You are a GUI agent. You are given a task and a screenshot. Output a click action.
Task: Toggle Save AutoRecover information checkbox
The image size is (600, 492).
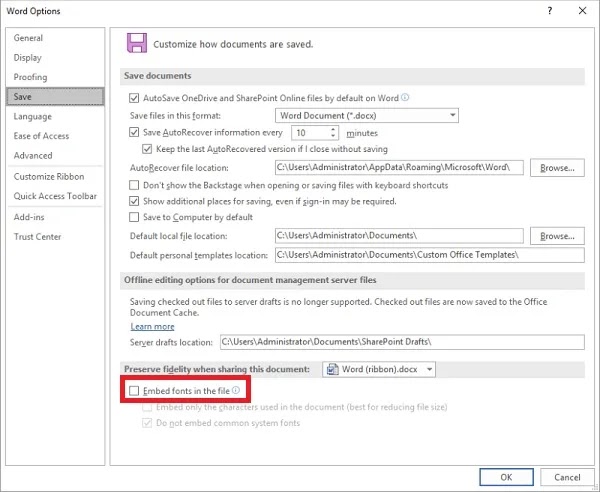pos(134,132)
